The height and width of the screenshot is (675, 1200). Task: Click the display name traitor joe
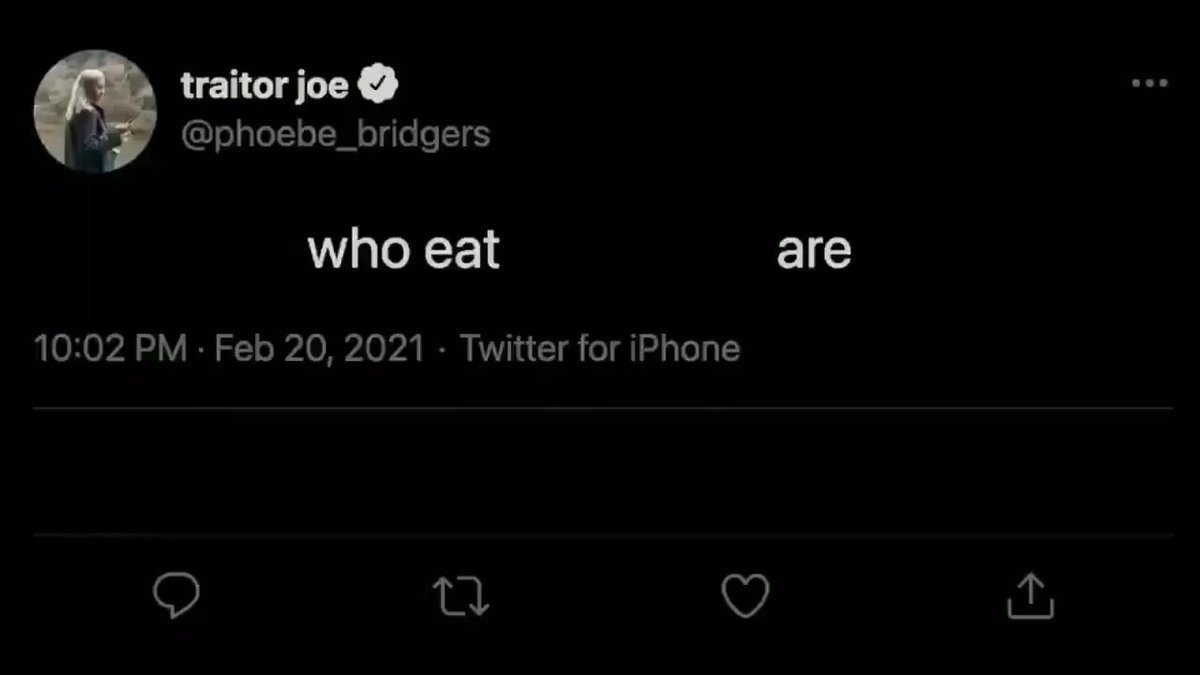(264, 87)
